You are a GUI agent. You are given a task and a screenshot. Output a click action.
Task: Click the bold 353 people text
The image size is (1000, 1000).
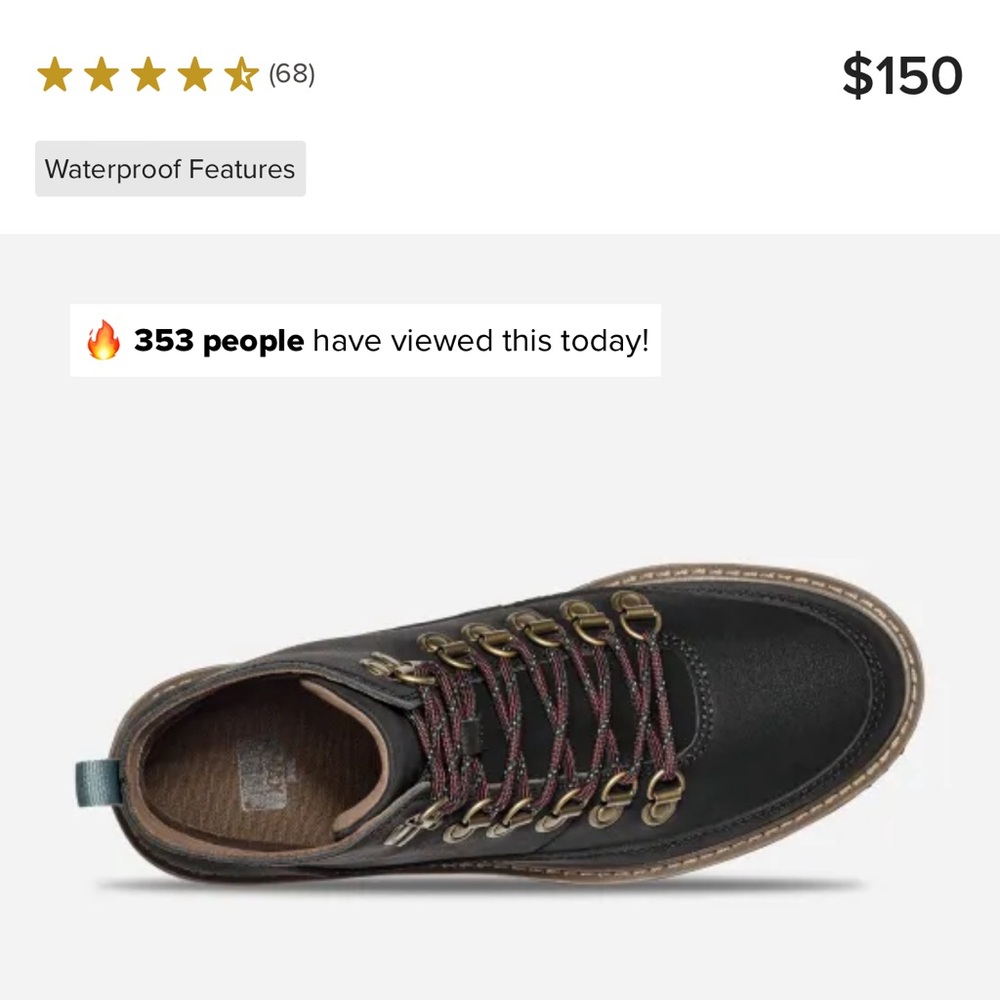(220, 340)
